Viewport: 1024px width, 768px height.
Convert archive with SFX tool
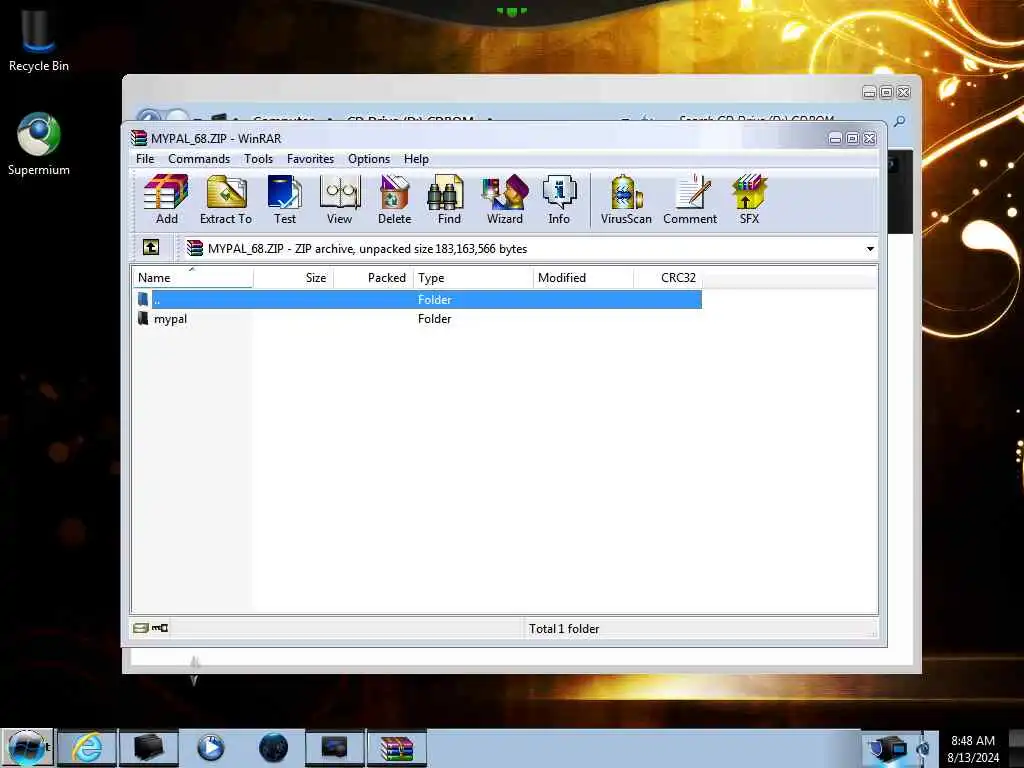[x=749, y=199]
